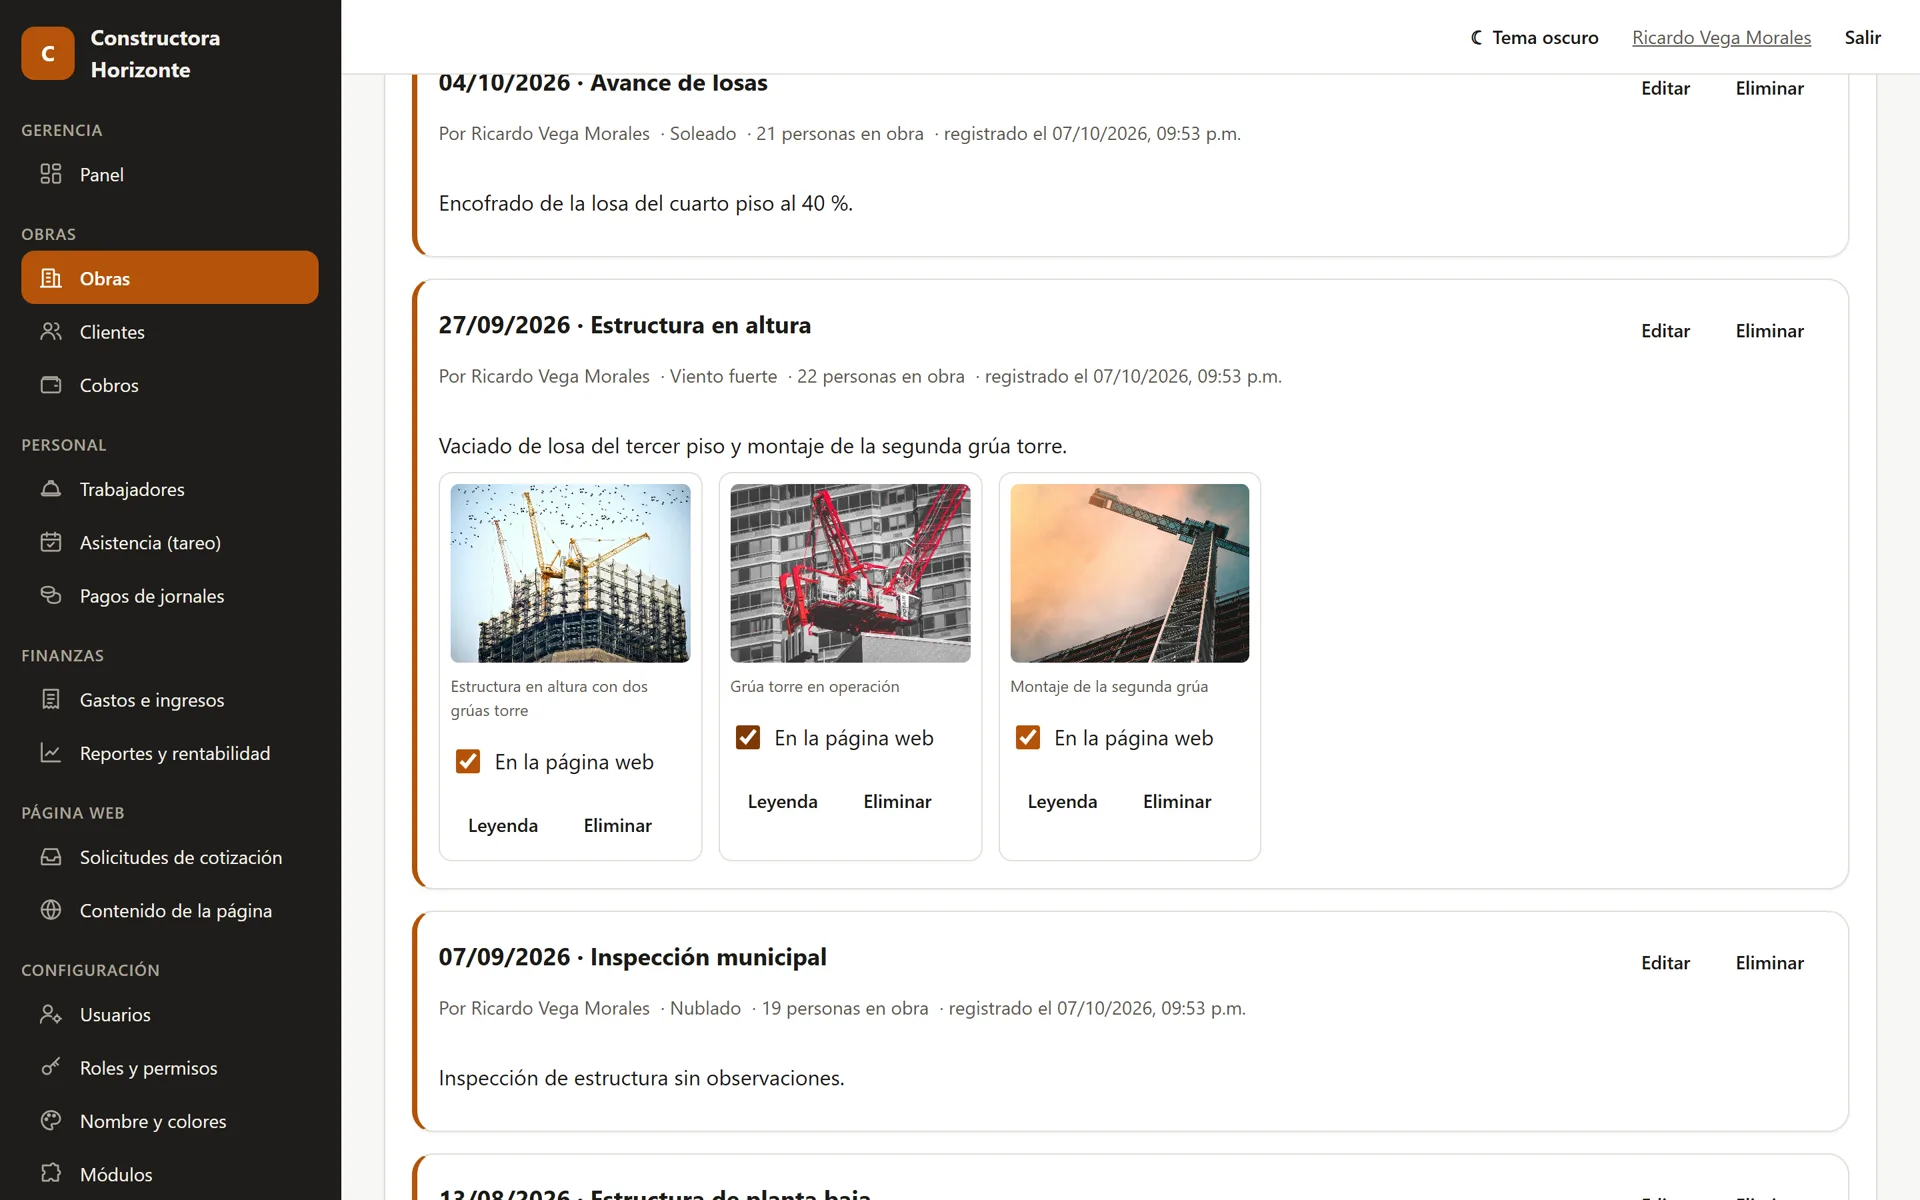This screenshot has height=1200, width=1920.
Task: Uncheck web page box for 'Estructura en altura con dos grúas torre'
Action: [468, 762]
